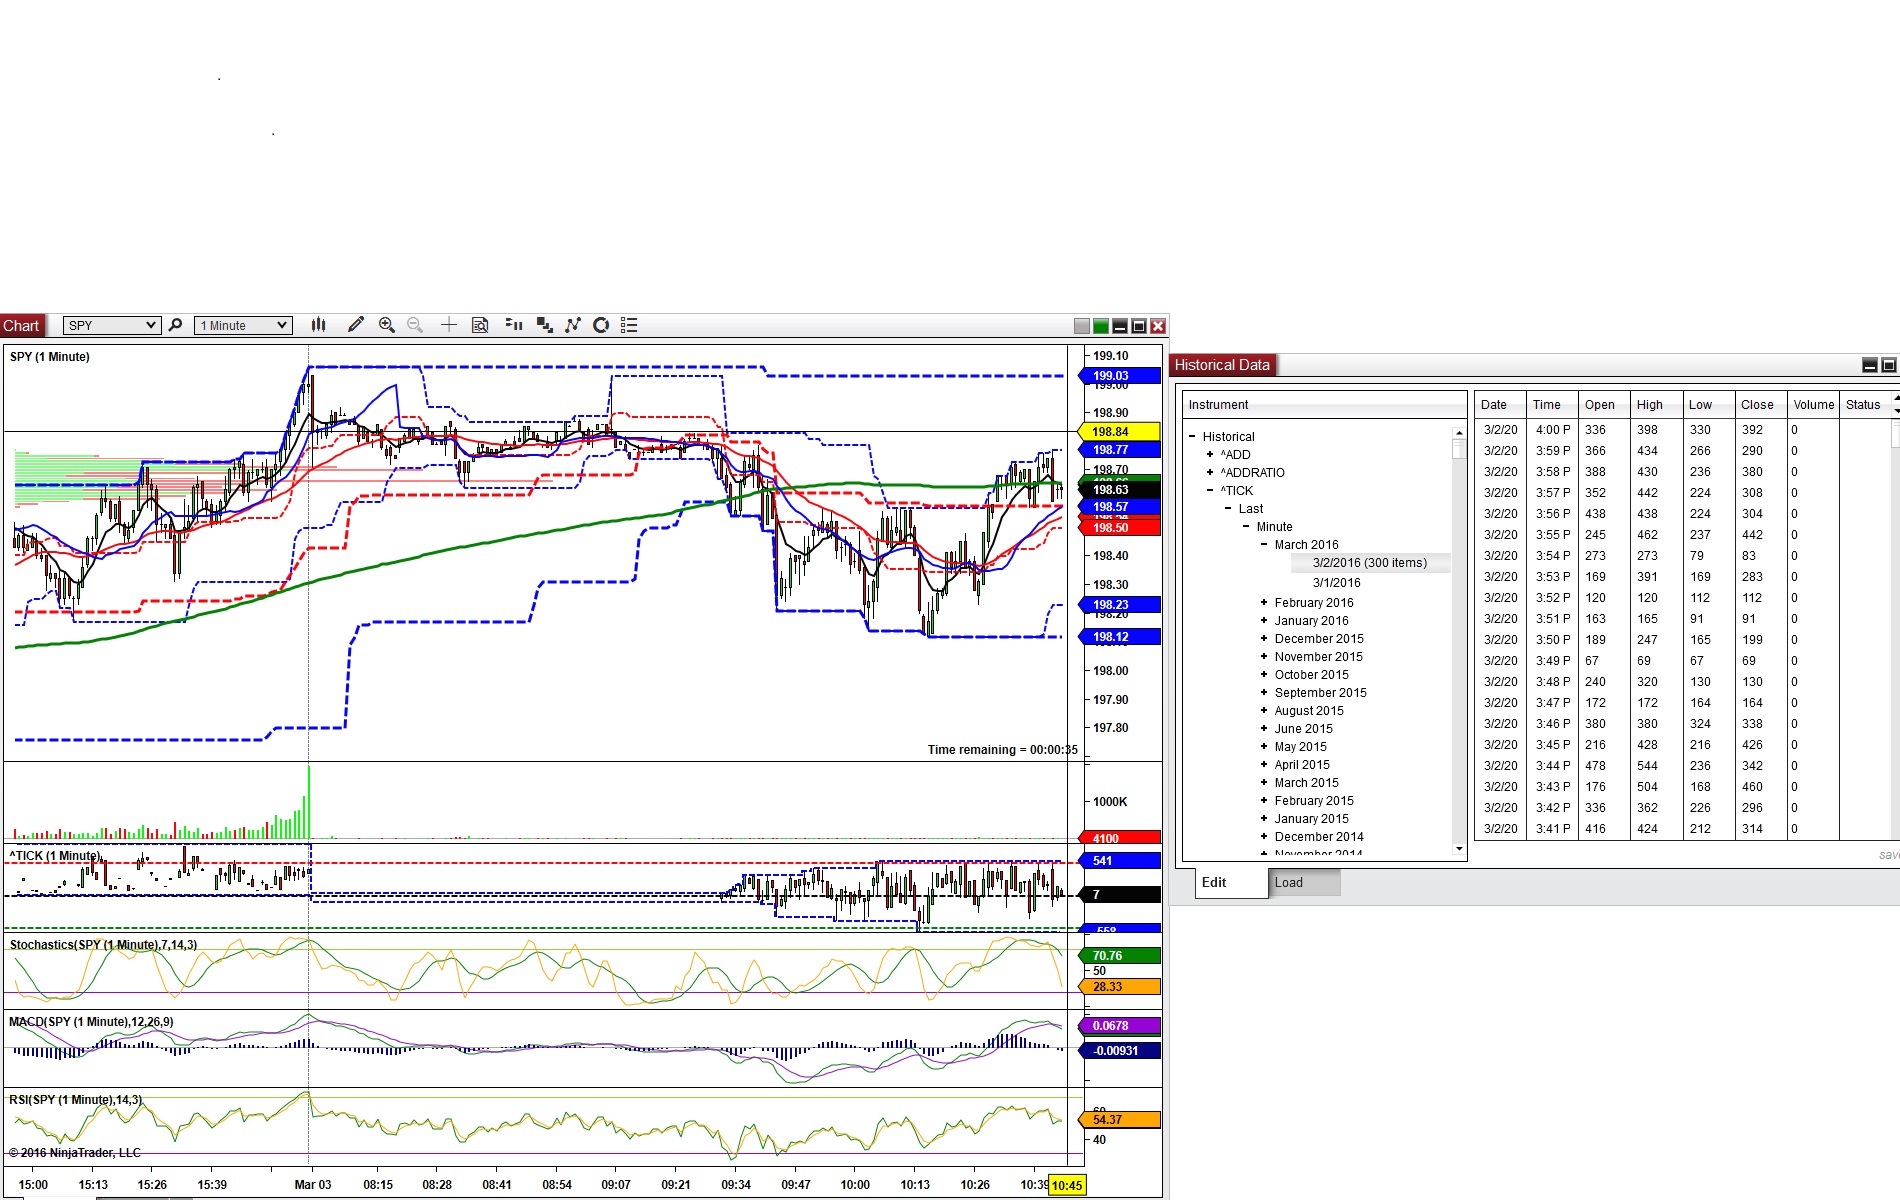Open the indicators zigzag icon
The image size is (1900, 1200).
click(x=573, y=325)
